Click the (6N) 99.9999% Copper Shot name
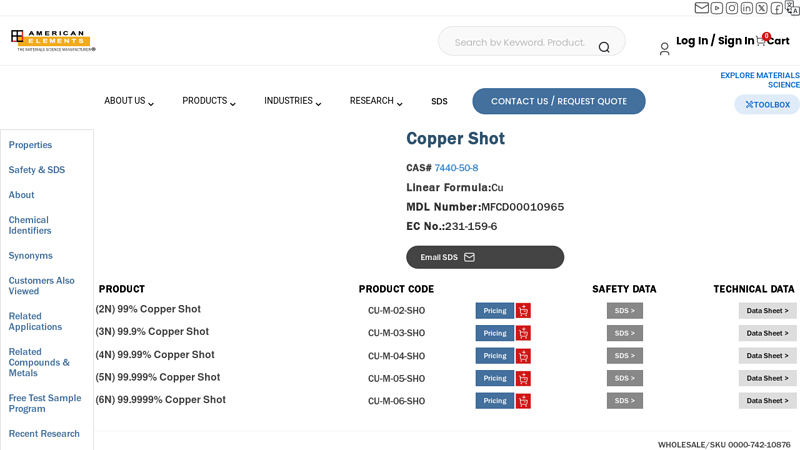 pyautogui.click(x=161, y=400)
